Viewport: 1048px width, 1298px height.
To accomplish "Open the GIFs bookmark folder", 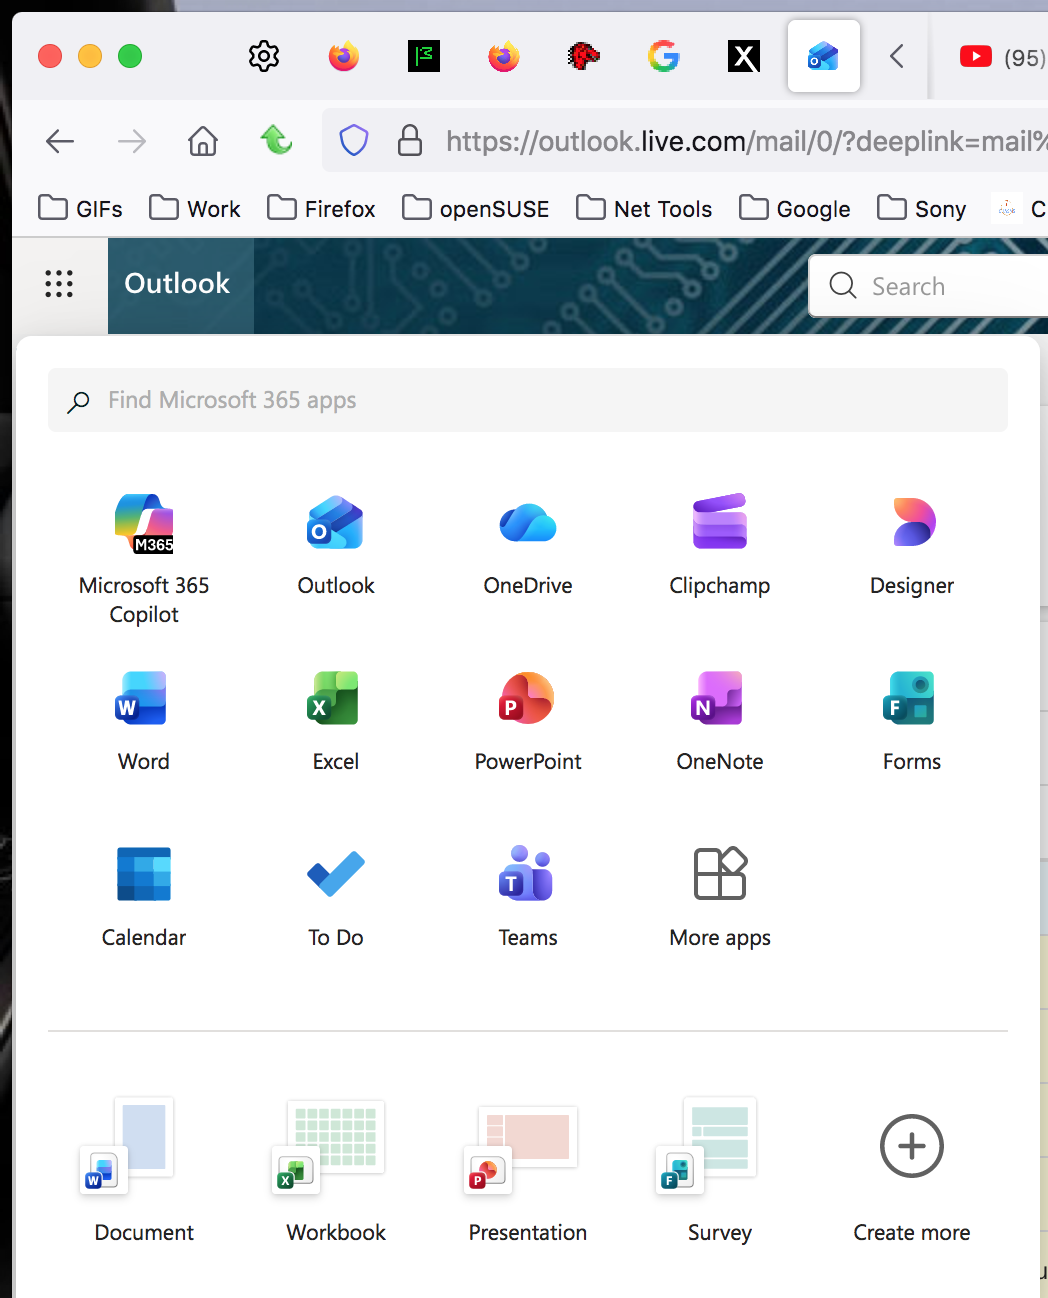I will coord(80,208).
